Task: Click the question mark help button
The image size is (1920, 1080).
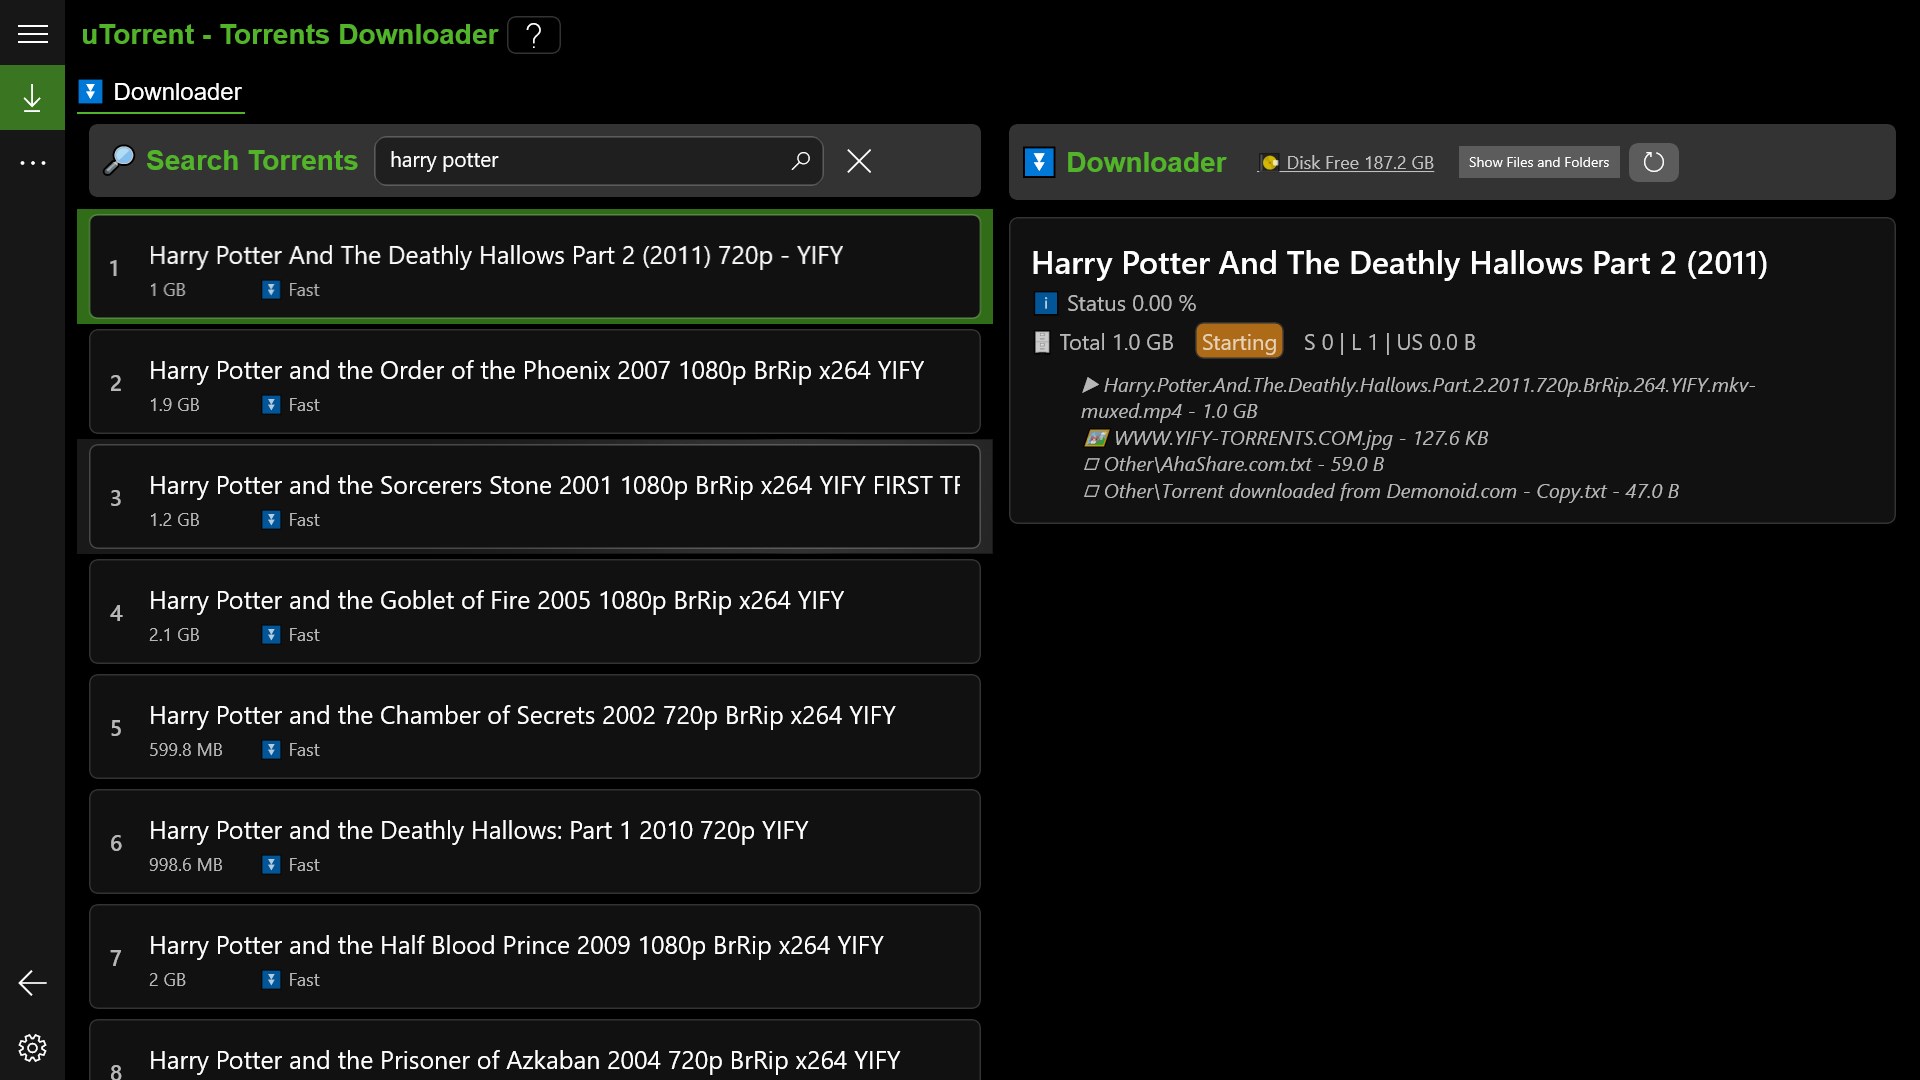Action: pyautogui.click(x=534, y=35)
